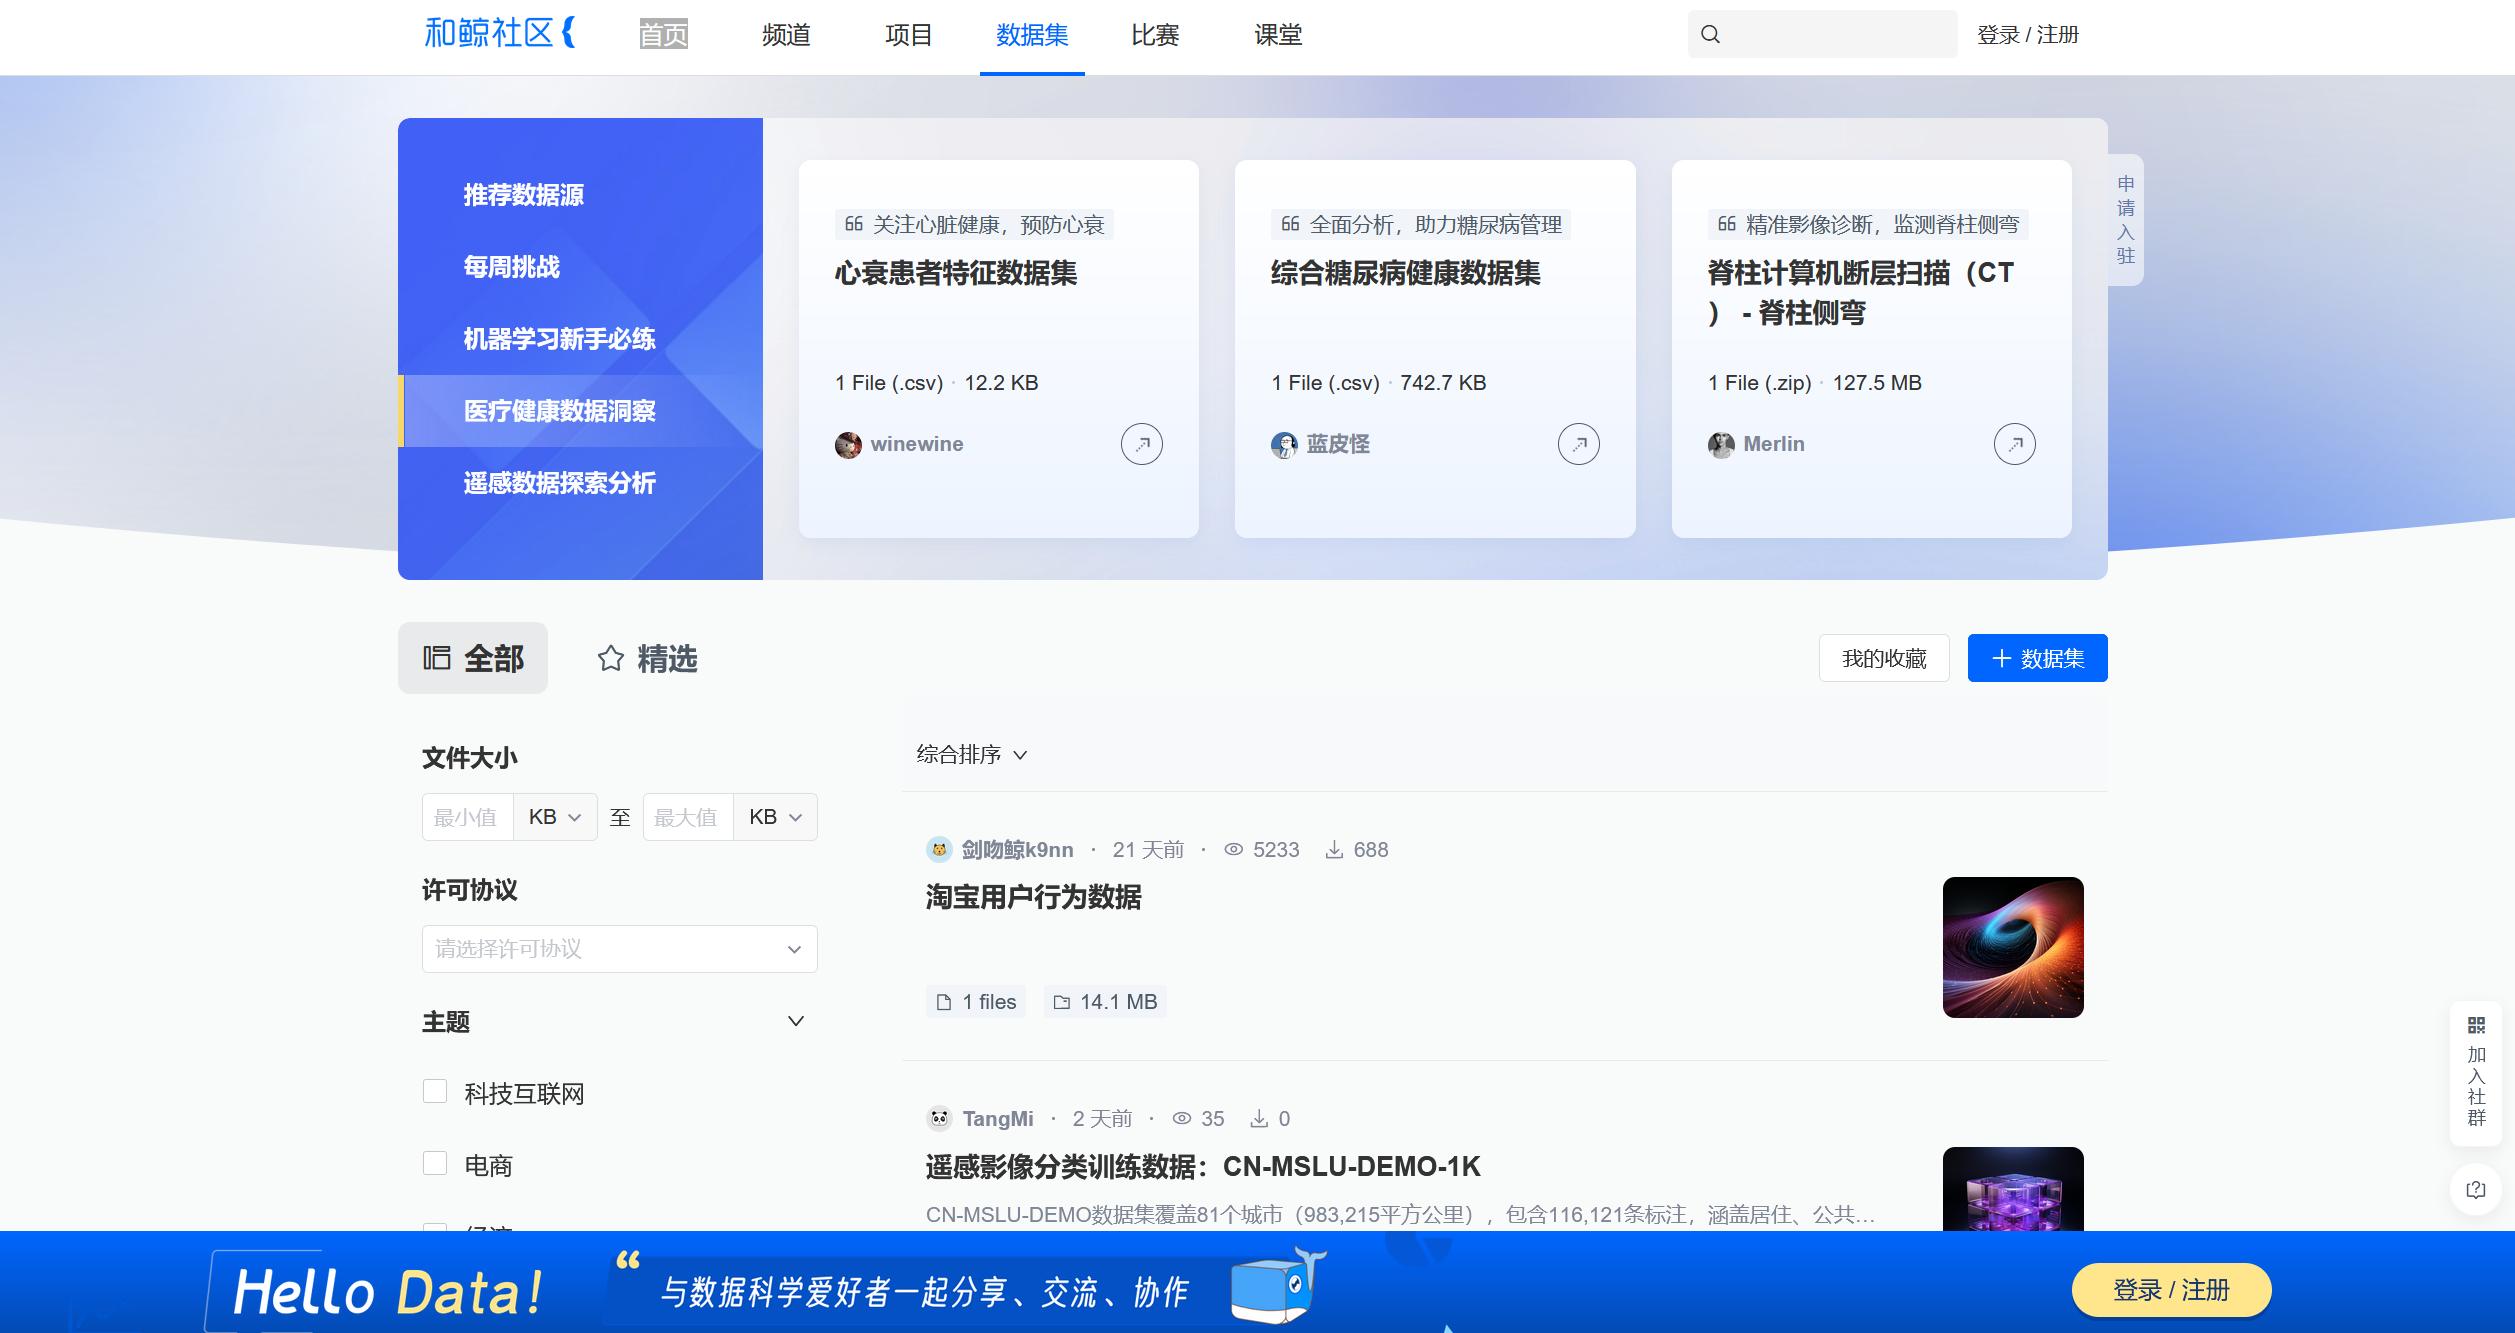This screenshot has height=1333, width=2515.
Task: Open the 比赛 navigation item
Action: coord(1155,35)
